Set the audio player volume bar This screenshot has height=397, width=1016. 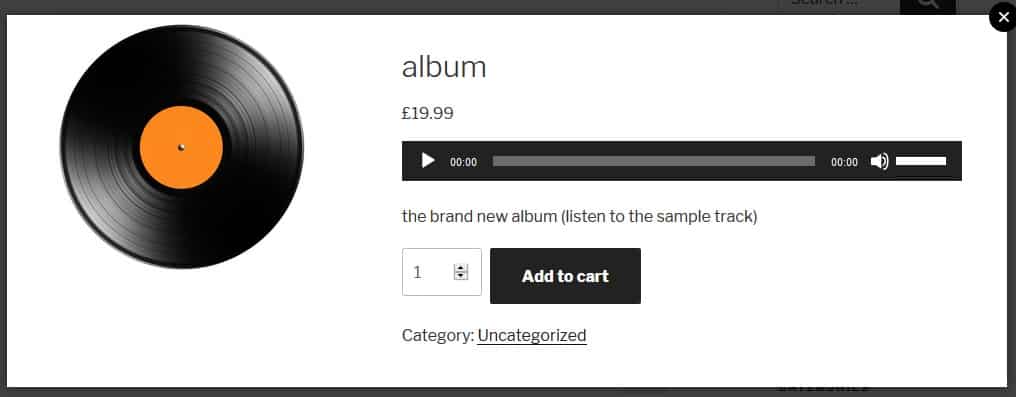pyautogui.click(x=921, y=161)
